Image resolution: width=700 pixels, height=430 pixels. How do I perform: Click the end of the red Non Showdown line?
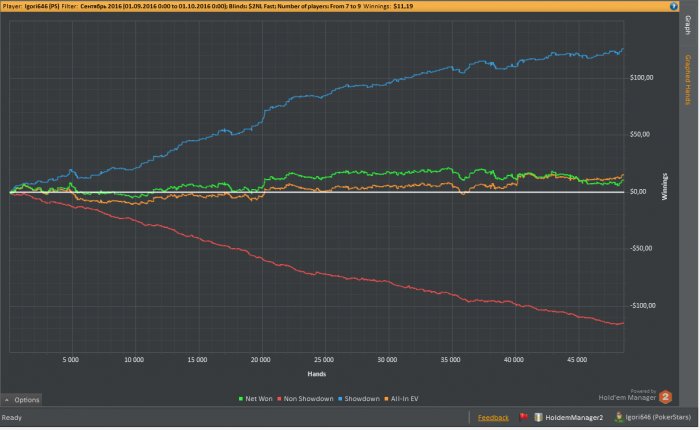(x=622, y=323)
